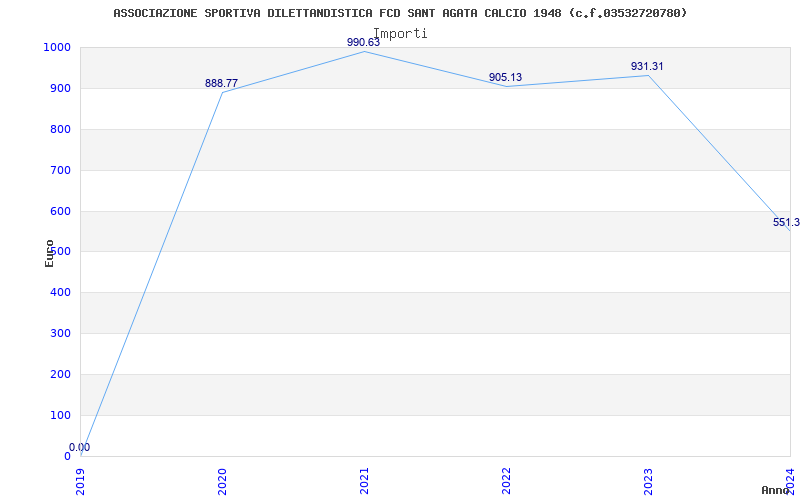This screenshot has height=500, width=800.
Task: Click the 2020 x-axis year label
Action: [222, 482]
